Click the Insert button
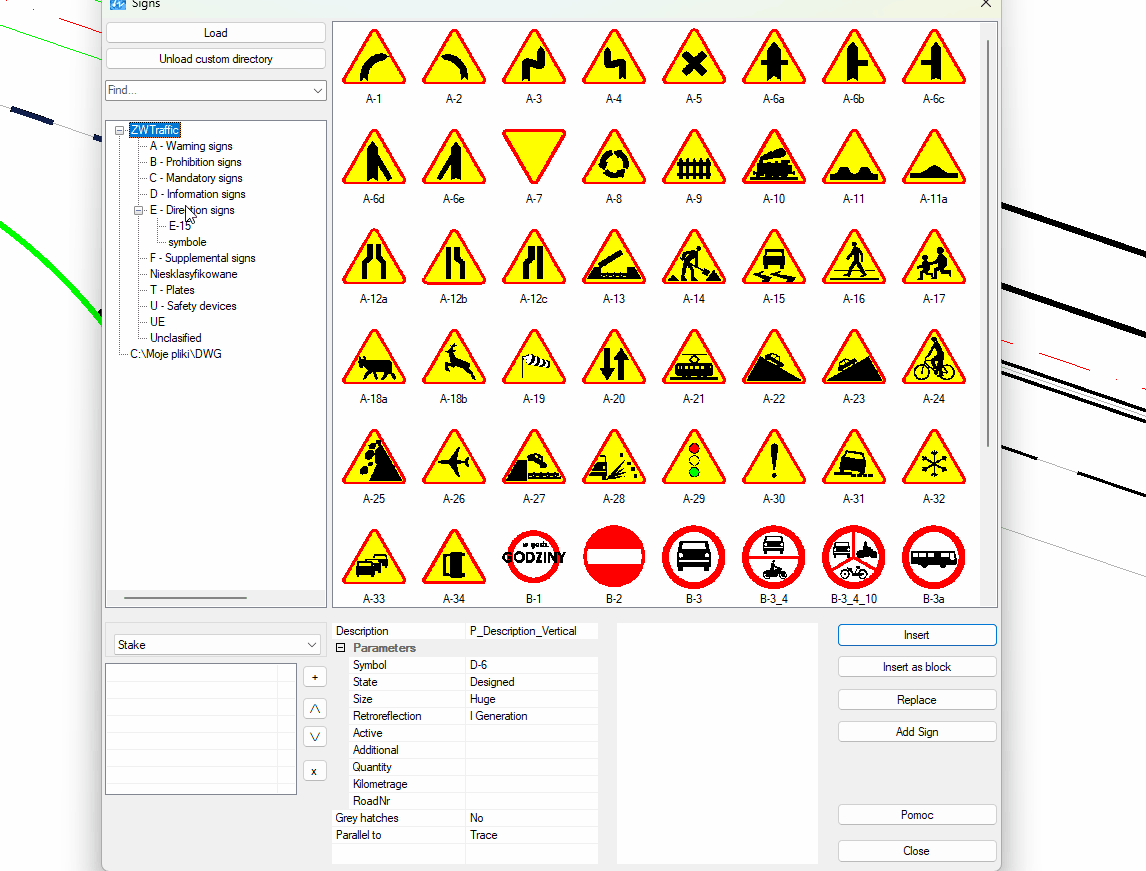1146x871 pixels. pos(917,635)
